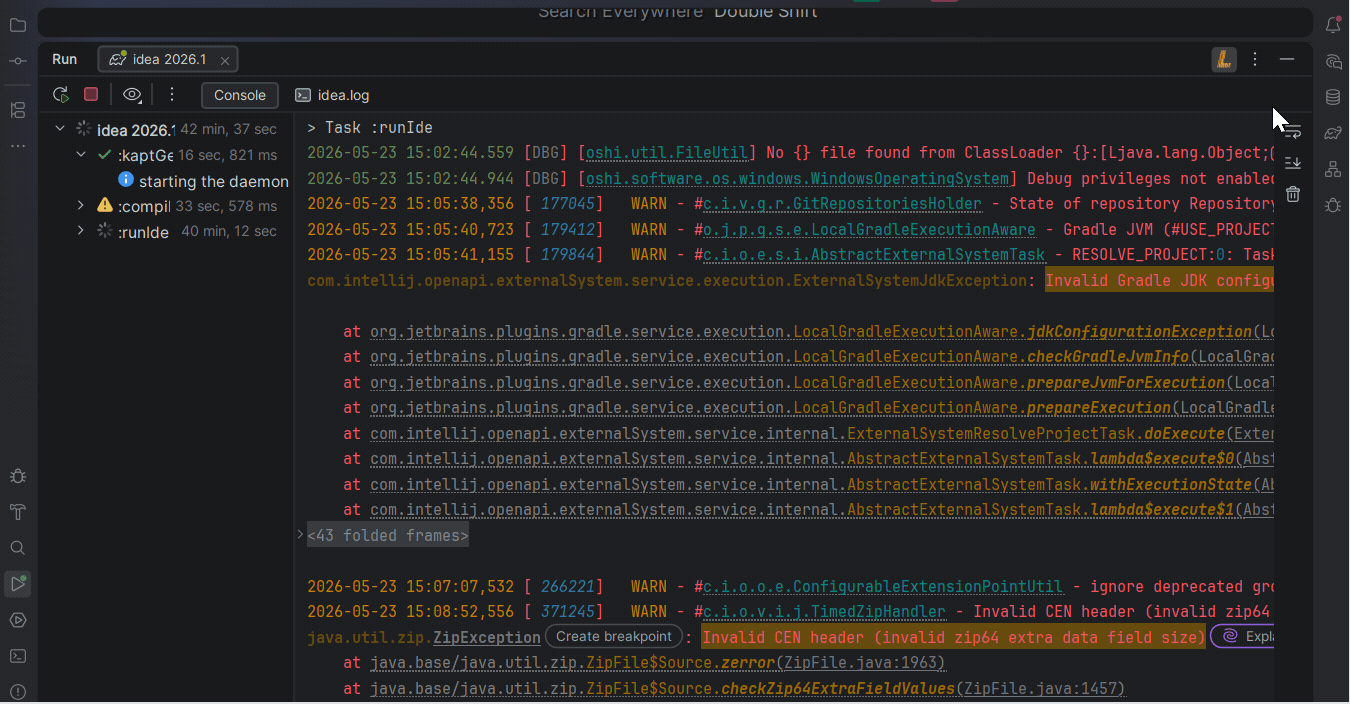Toggle the Run tool window button
This screenshot has width=1350, height=704.
pos(17,584)
